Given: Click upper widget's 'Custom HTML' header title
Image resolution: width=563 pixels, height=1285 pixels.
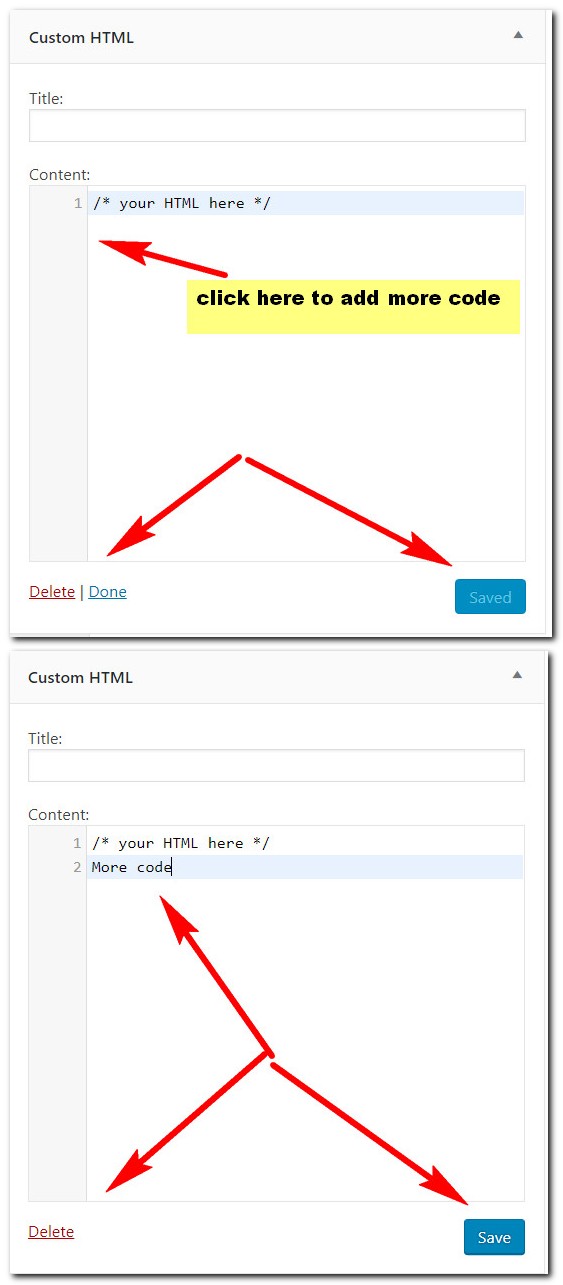Looking at the screenshot, I should (x=81, y=37).
